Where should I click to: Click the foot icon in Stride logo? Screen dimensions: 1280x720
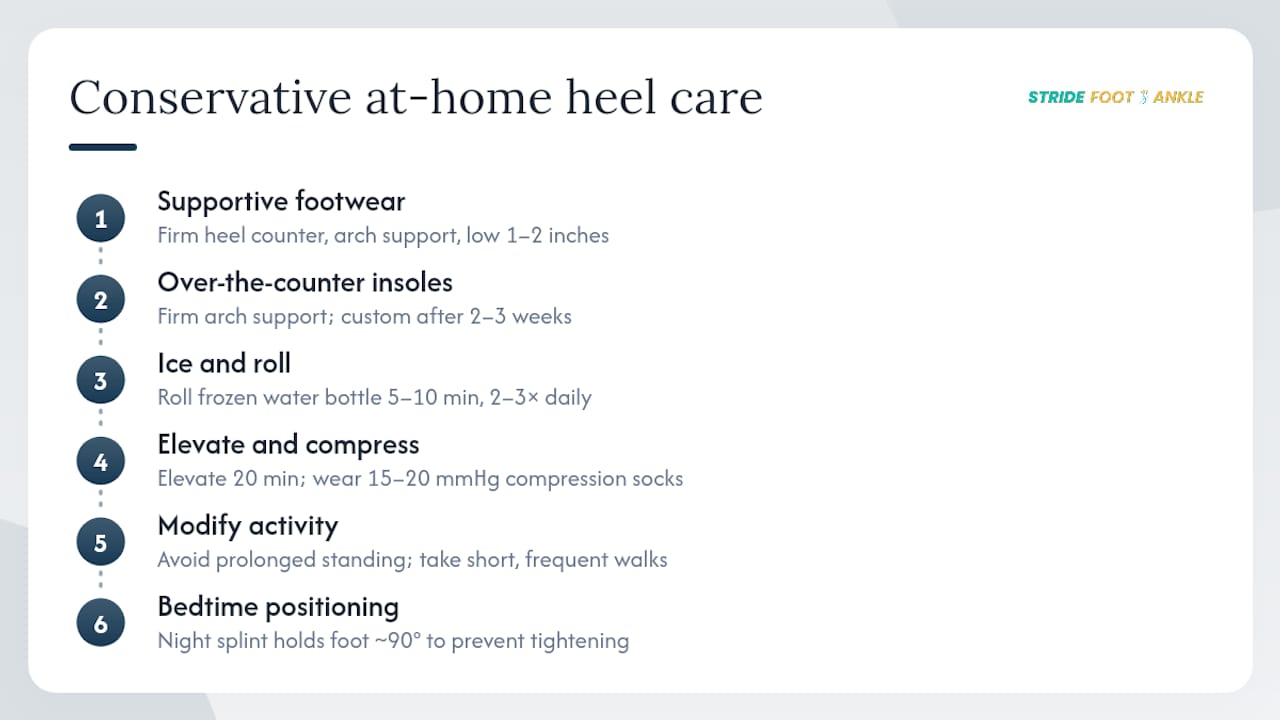tap(1143, 97)
